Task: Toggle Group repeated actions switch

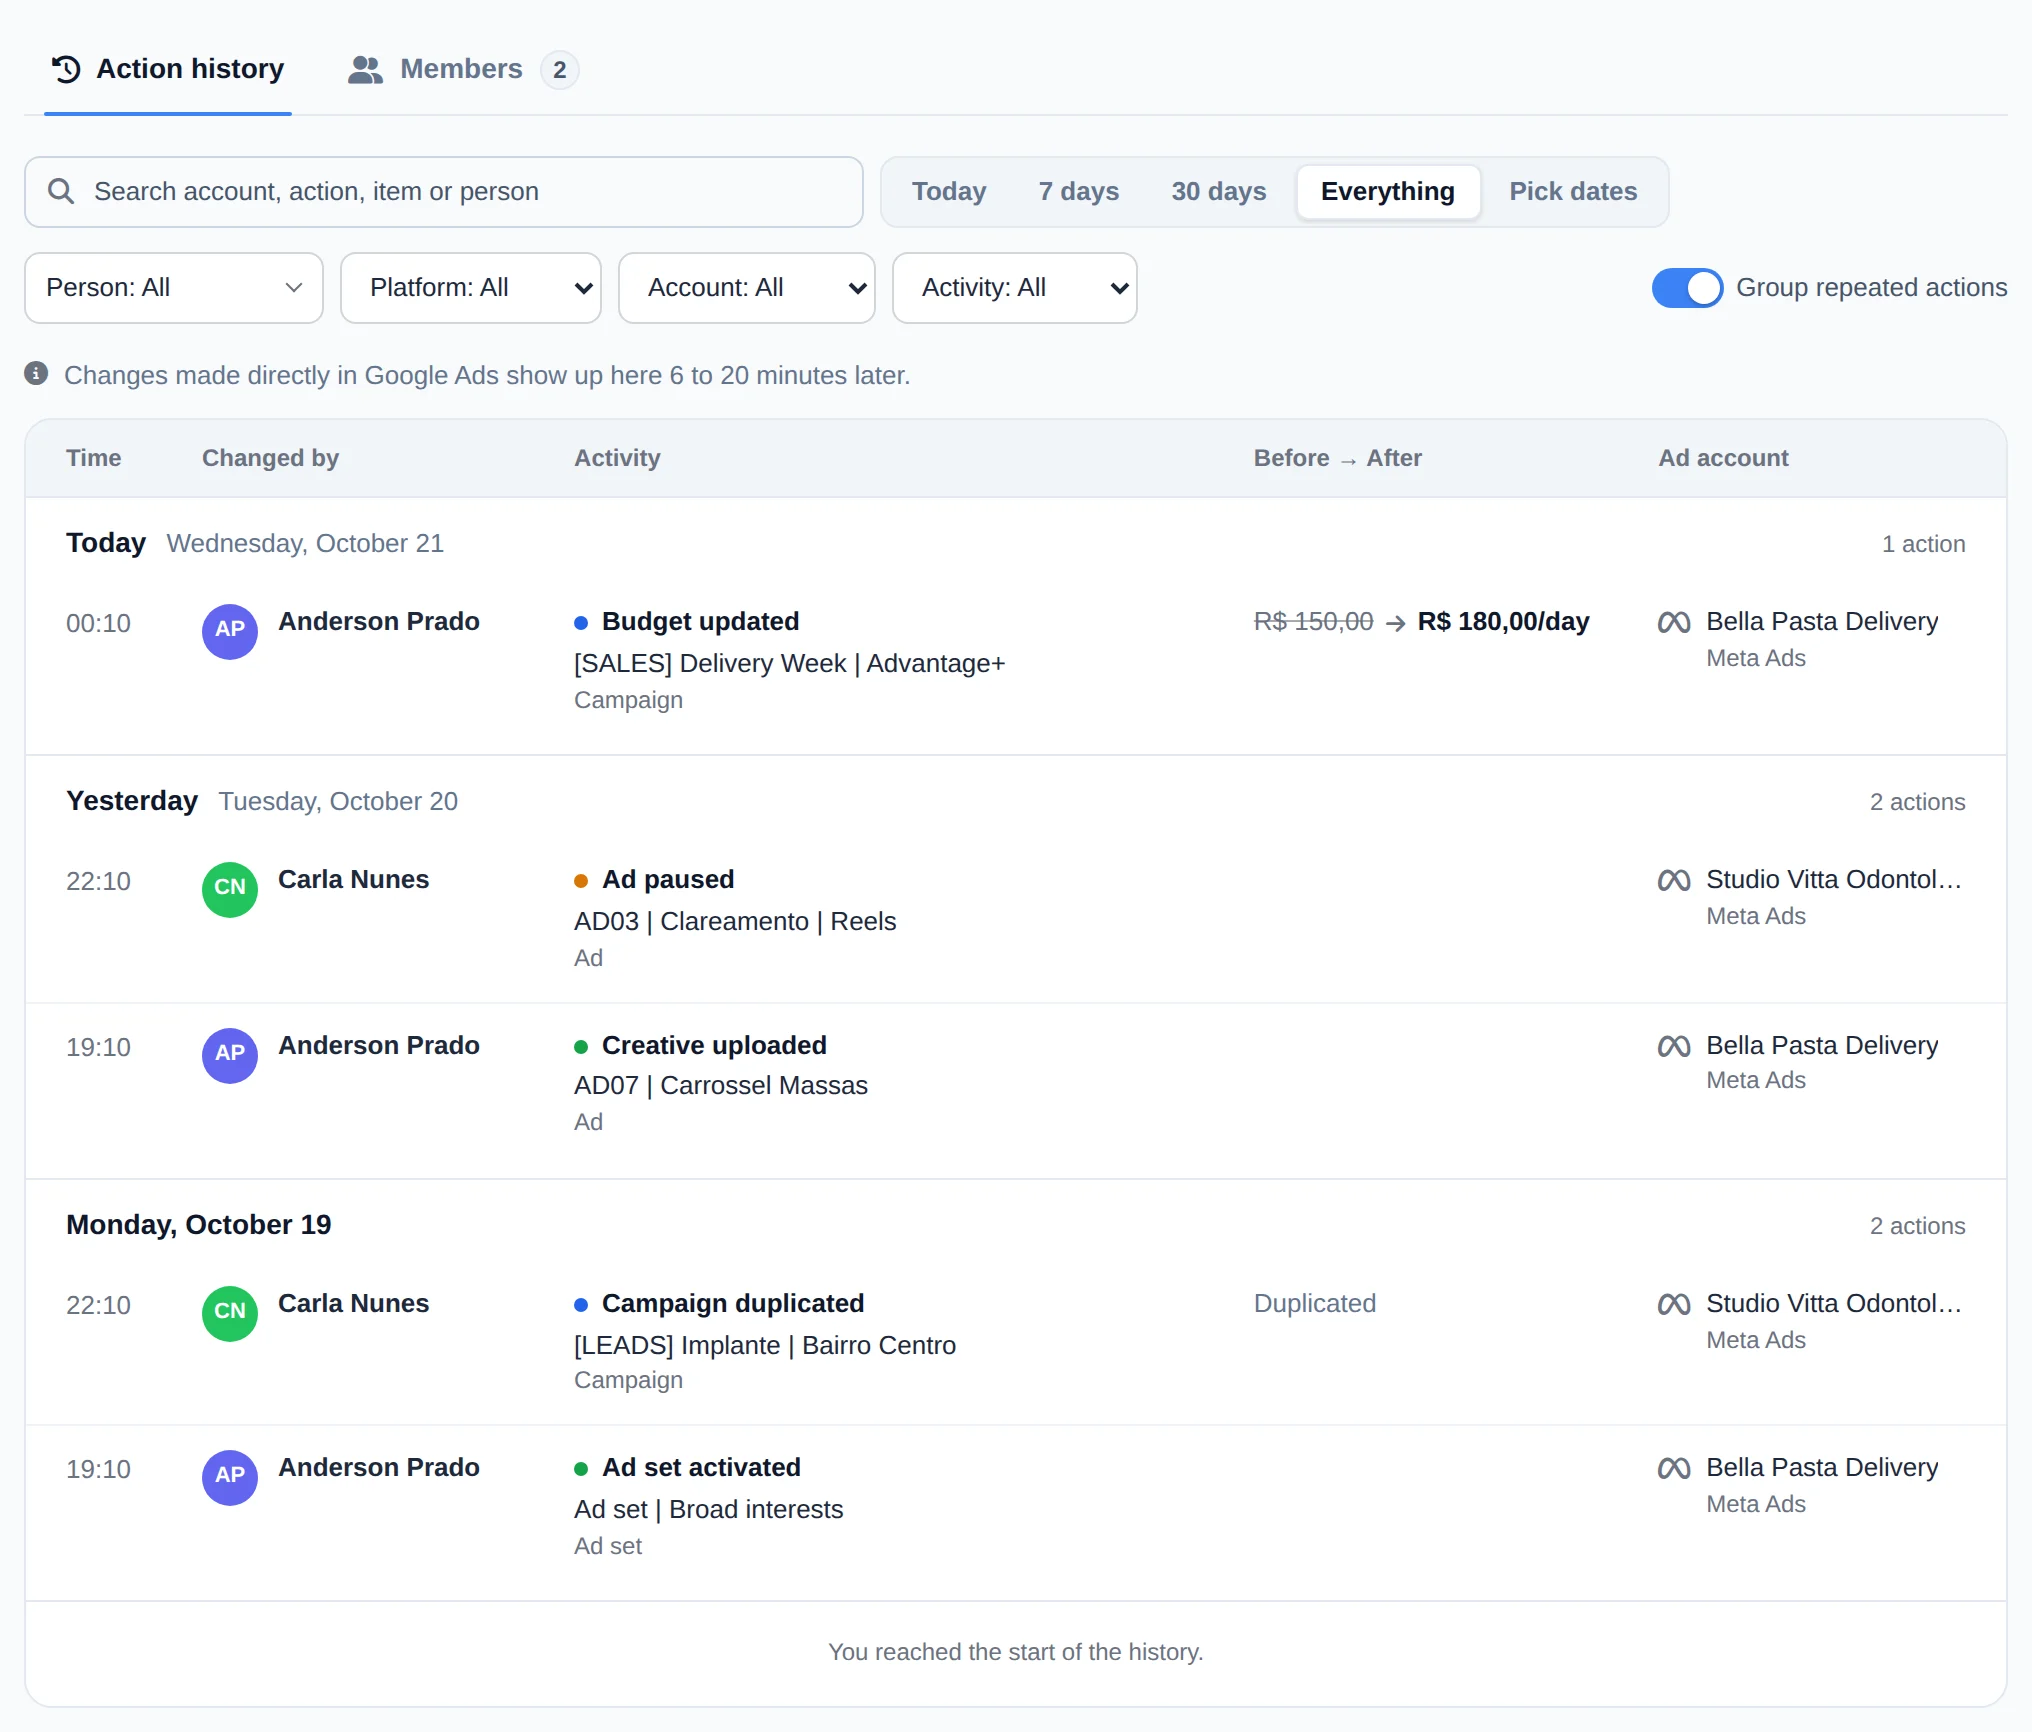Action: 1687,288
